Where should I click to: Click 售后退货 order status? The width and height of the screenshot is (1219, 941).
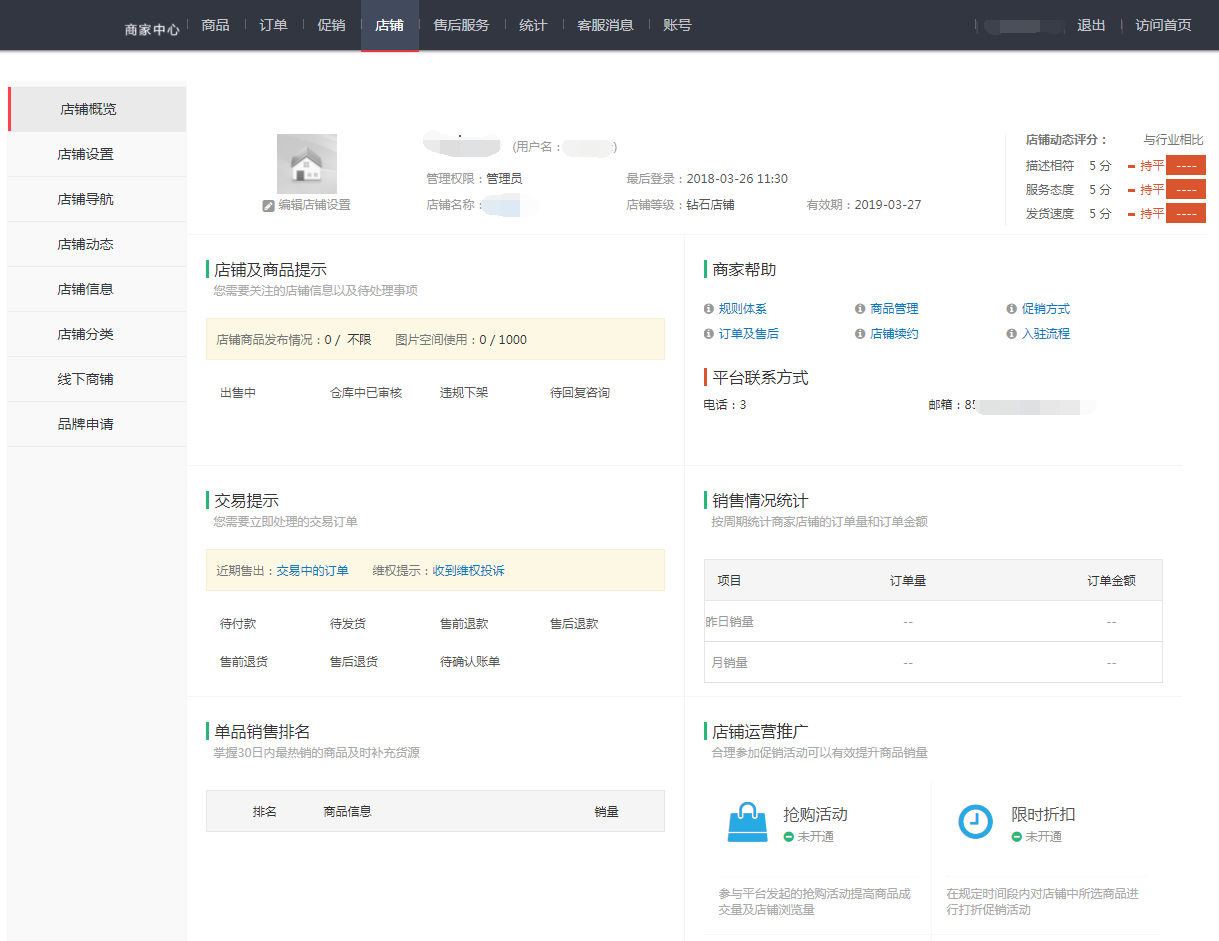coord(354,662)
